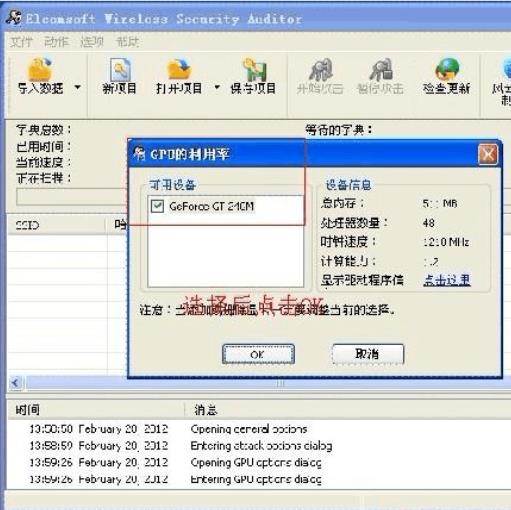Click the Start Attack (开始攻击) icon
Screen dimensions: 511x510
pyautogui.click(x=320, y=69)
